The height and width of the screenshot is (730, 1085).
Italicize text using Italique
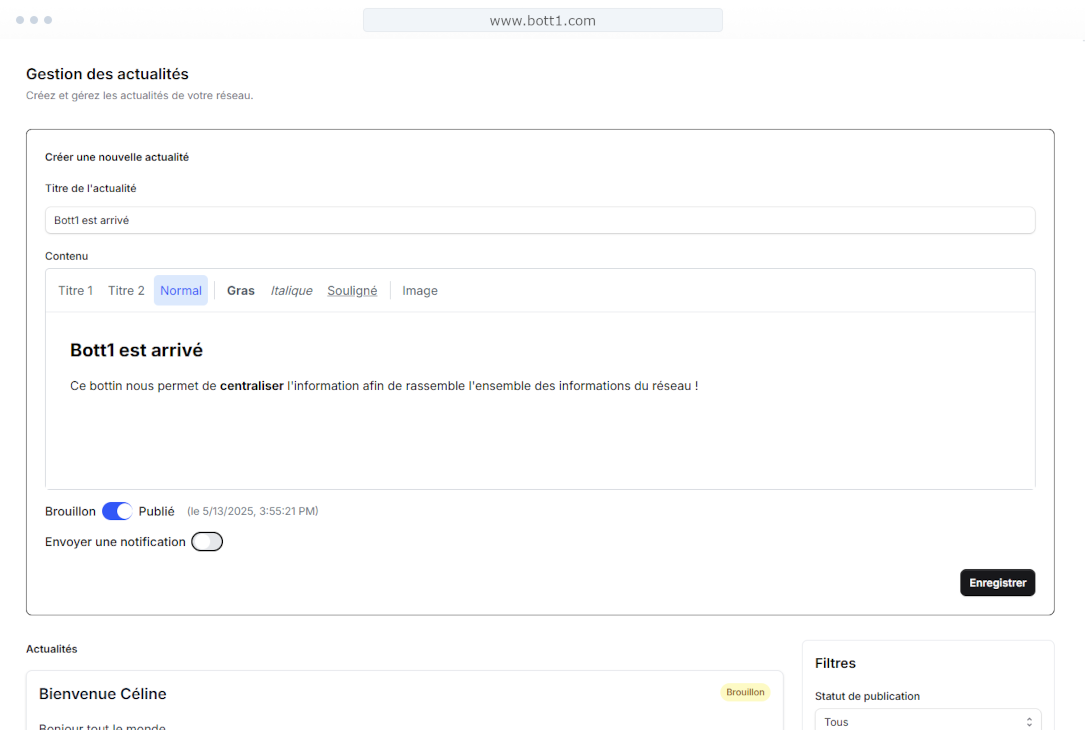tap(291, 290)
